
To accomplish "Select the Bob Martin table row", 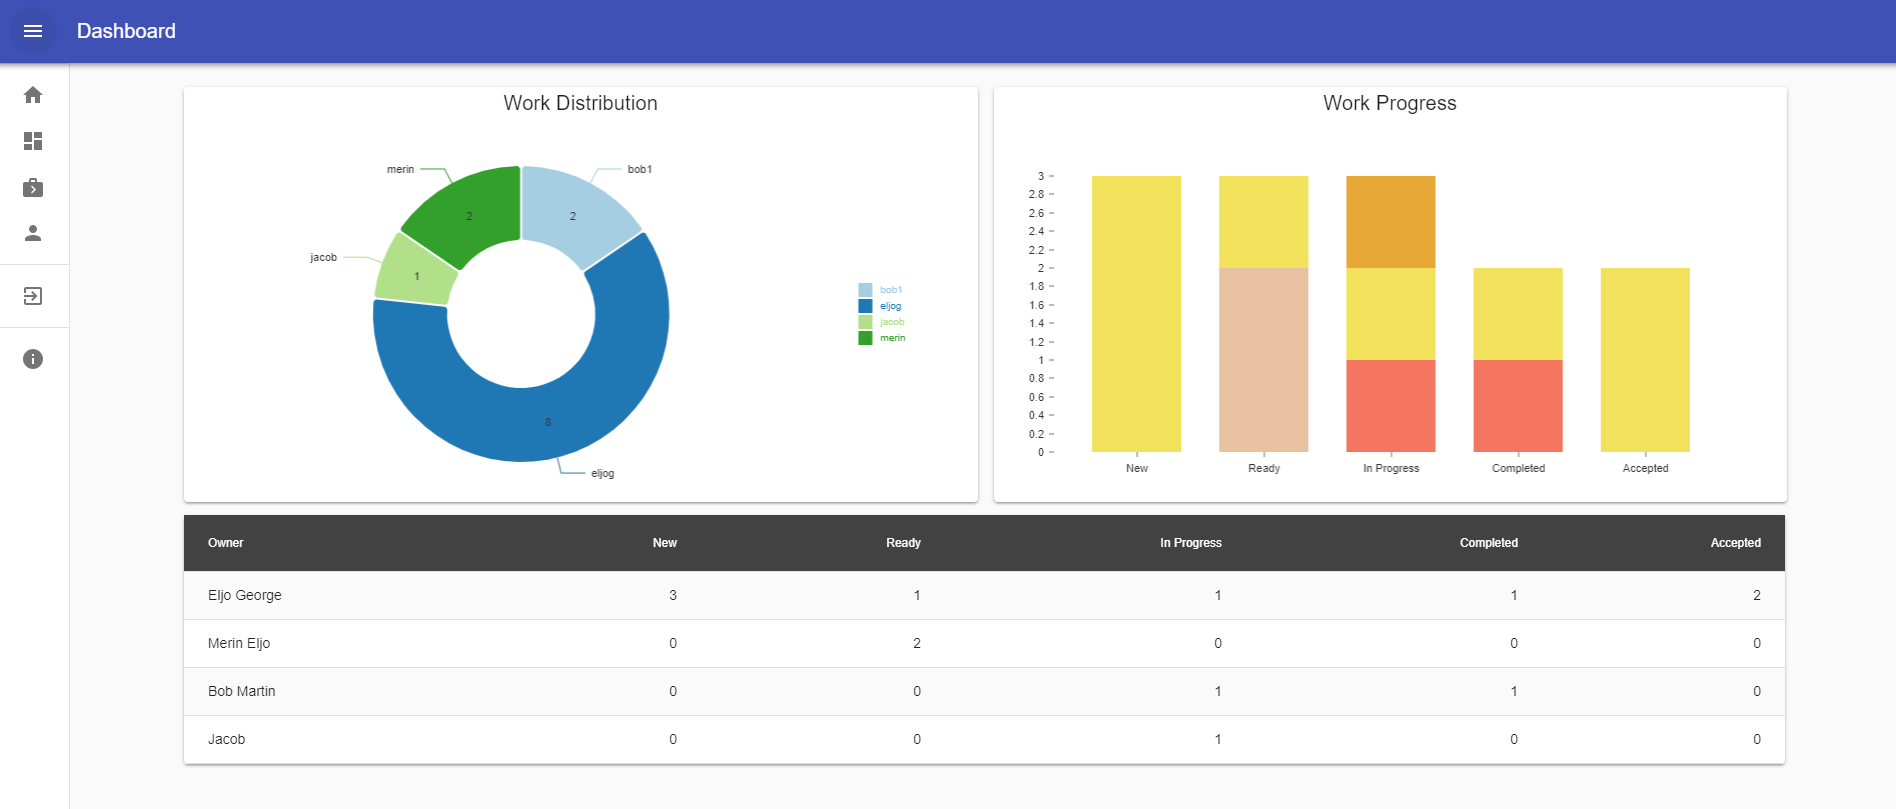I will pyautogui.click(x=984, y=691).
